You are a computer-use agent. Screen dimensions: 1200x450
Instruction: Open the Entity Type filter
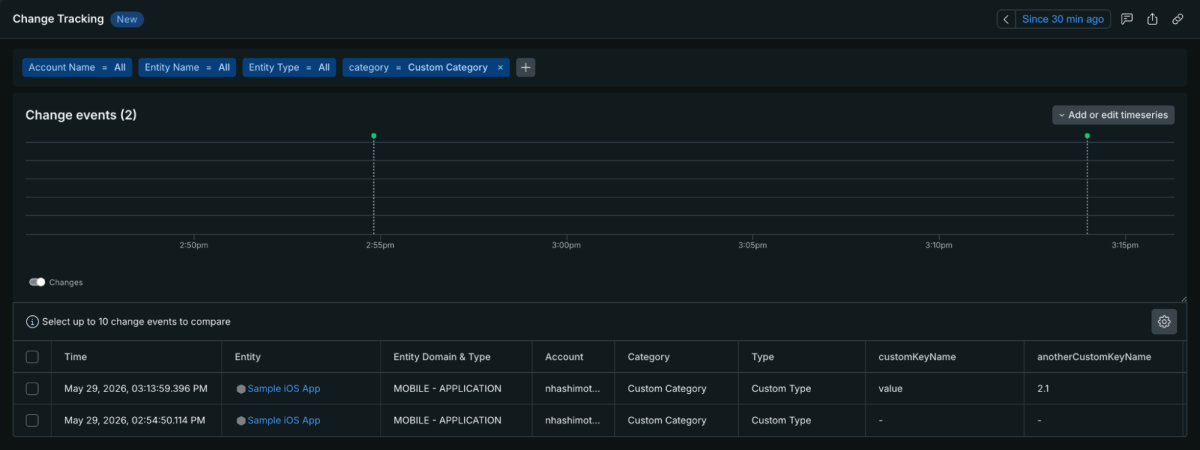tap(289, 67)
